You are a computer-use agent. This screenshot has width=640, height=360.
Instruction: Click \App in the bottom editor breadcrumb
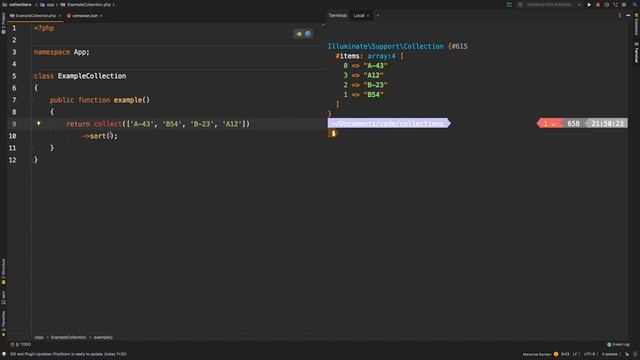(39, 337)
